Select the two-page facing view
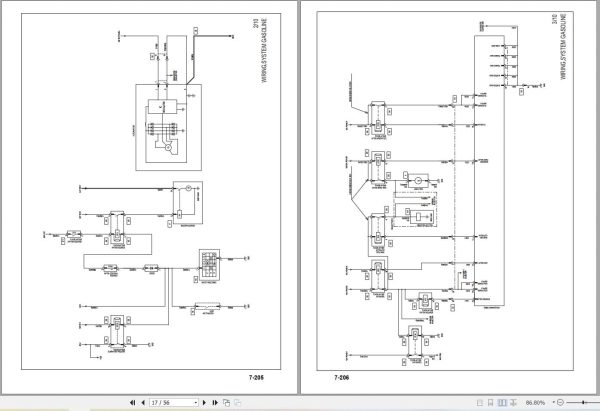Image resolution: width=600 pixels, height=411 pixels. 502,403
